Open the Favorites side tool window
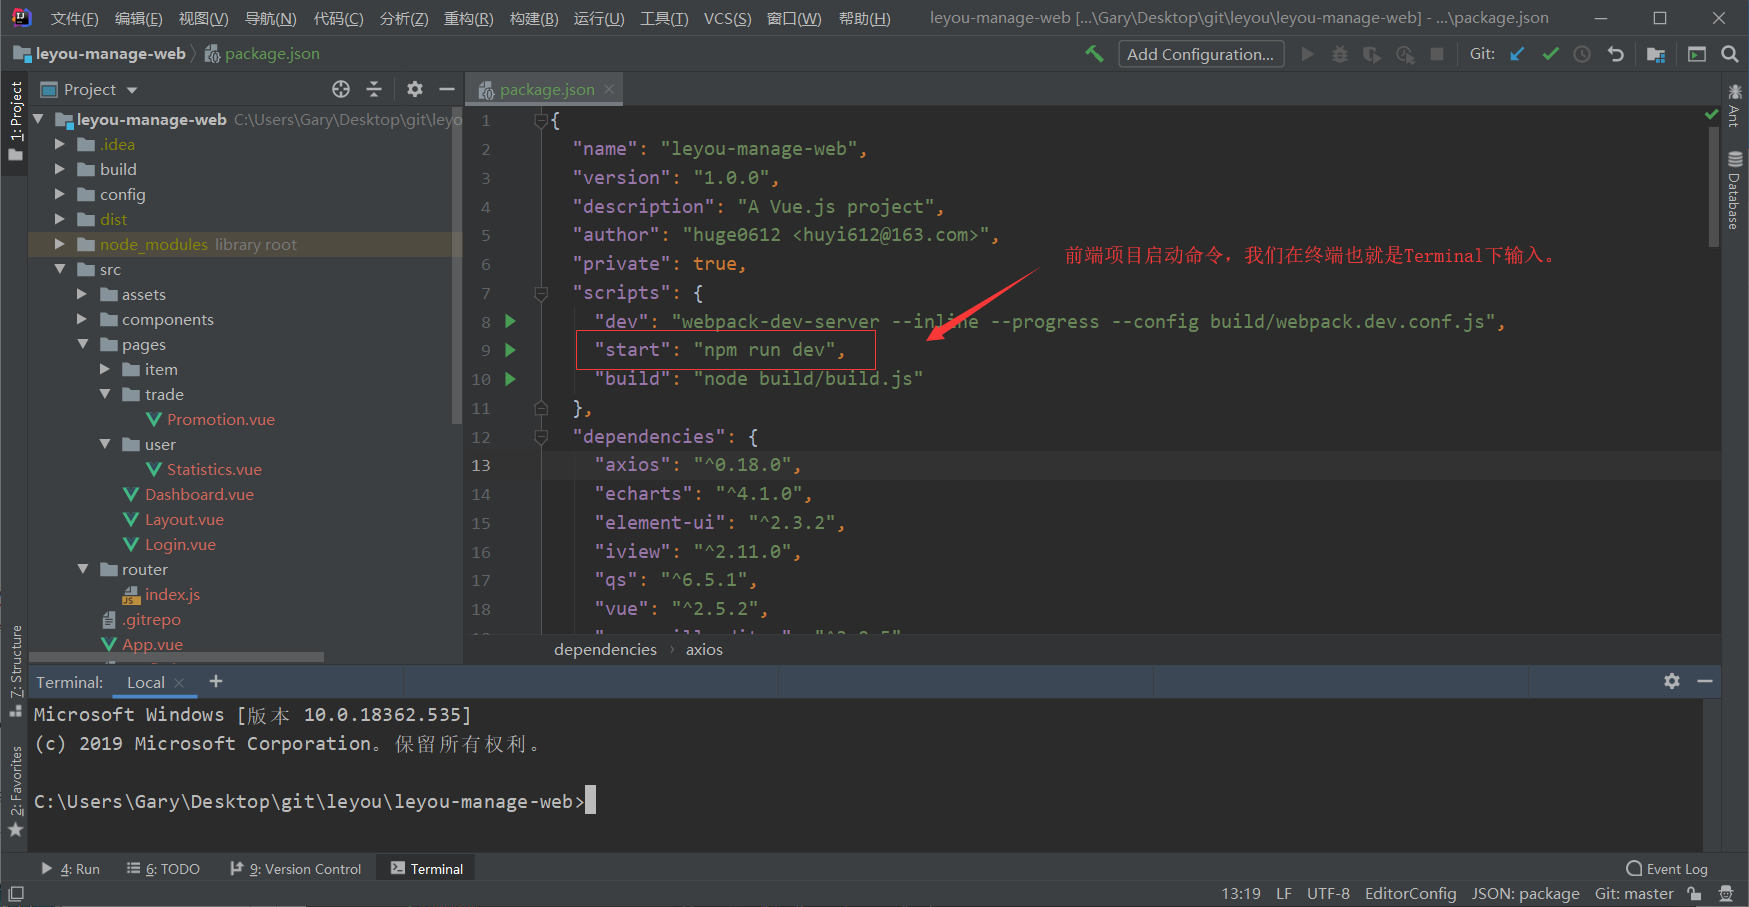The width and height of the screenshot is (1749, 907). tap(15, 792)
